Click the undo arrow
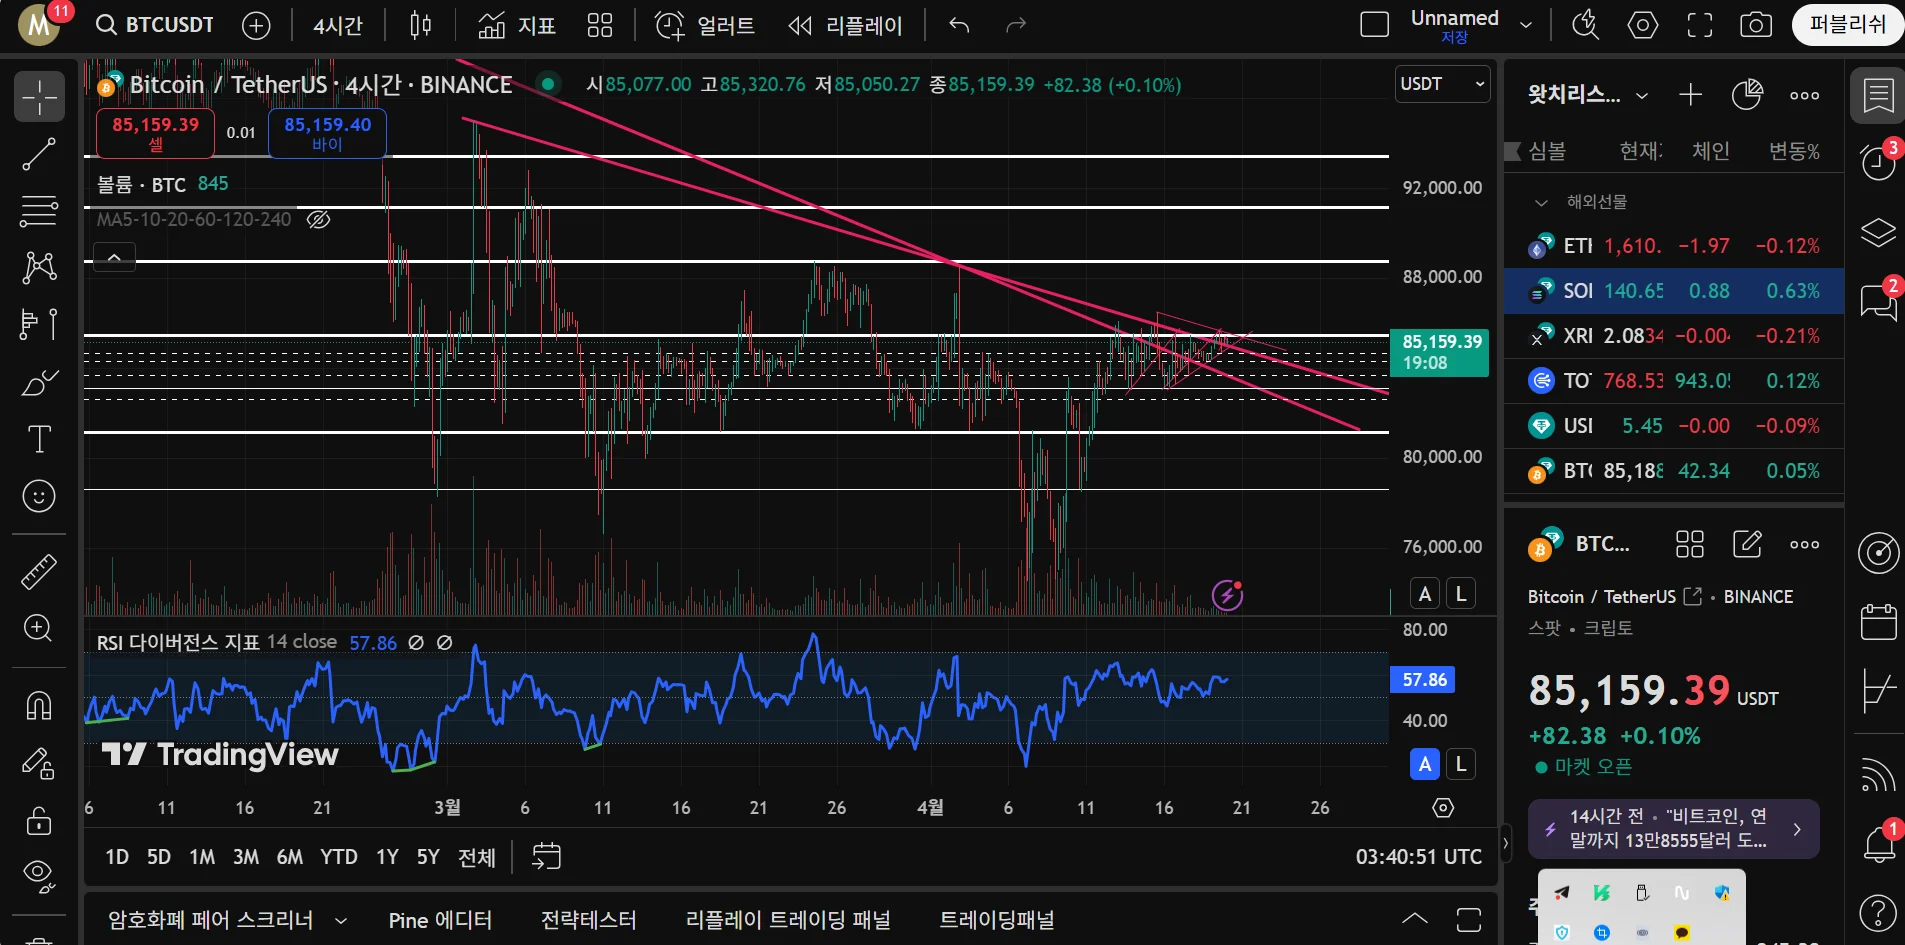 coord(959,25)
